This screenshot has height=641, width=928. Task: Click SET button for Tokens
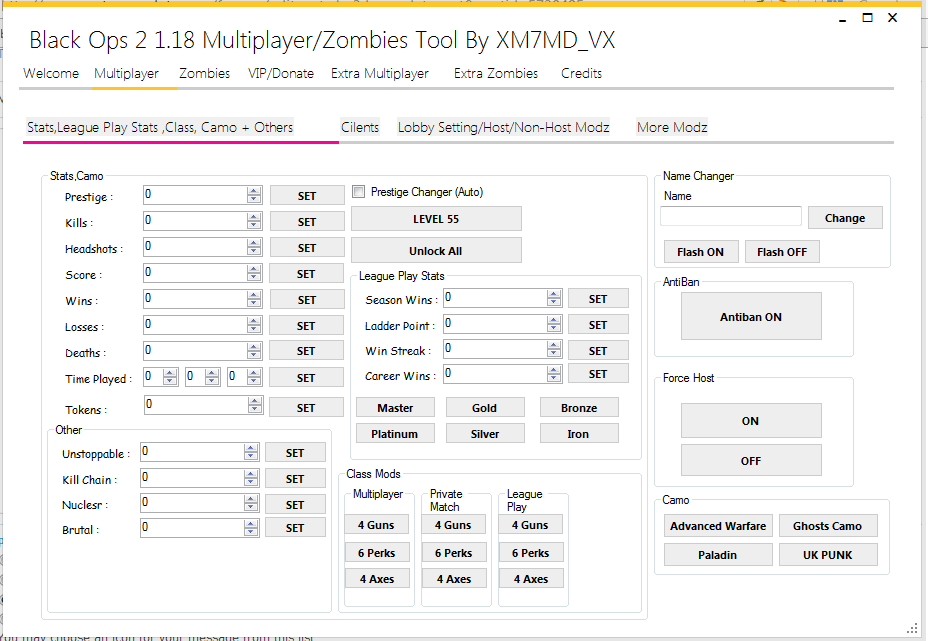coord(307,407)
